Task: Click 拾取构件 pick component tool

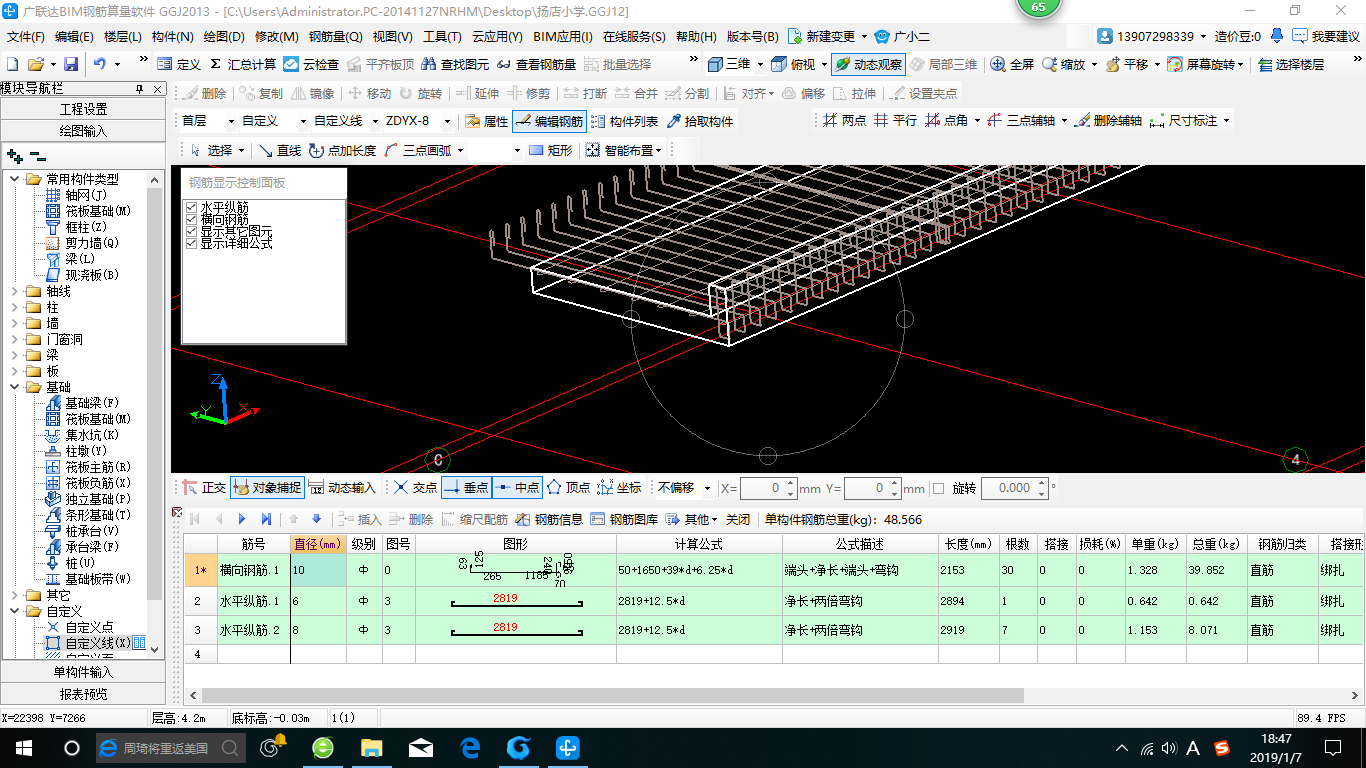Action: 699,121
